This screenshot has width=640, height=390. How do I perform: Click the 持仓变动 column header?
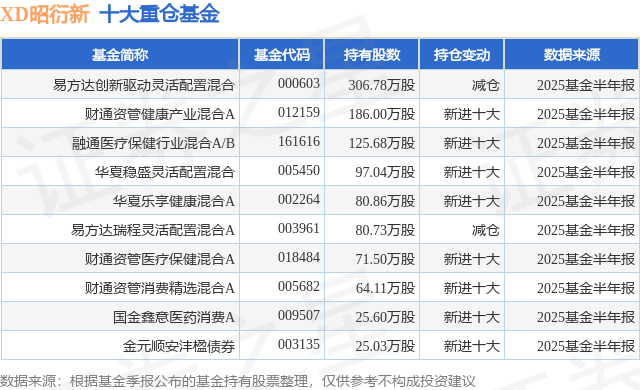pos(462,55)
